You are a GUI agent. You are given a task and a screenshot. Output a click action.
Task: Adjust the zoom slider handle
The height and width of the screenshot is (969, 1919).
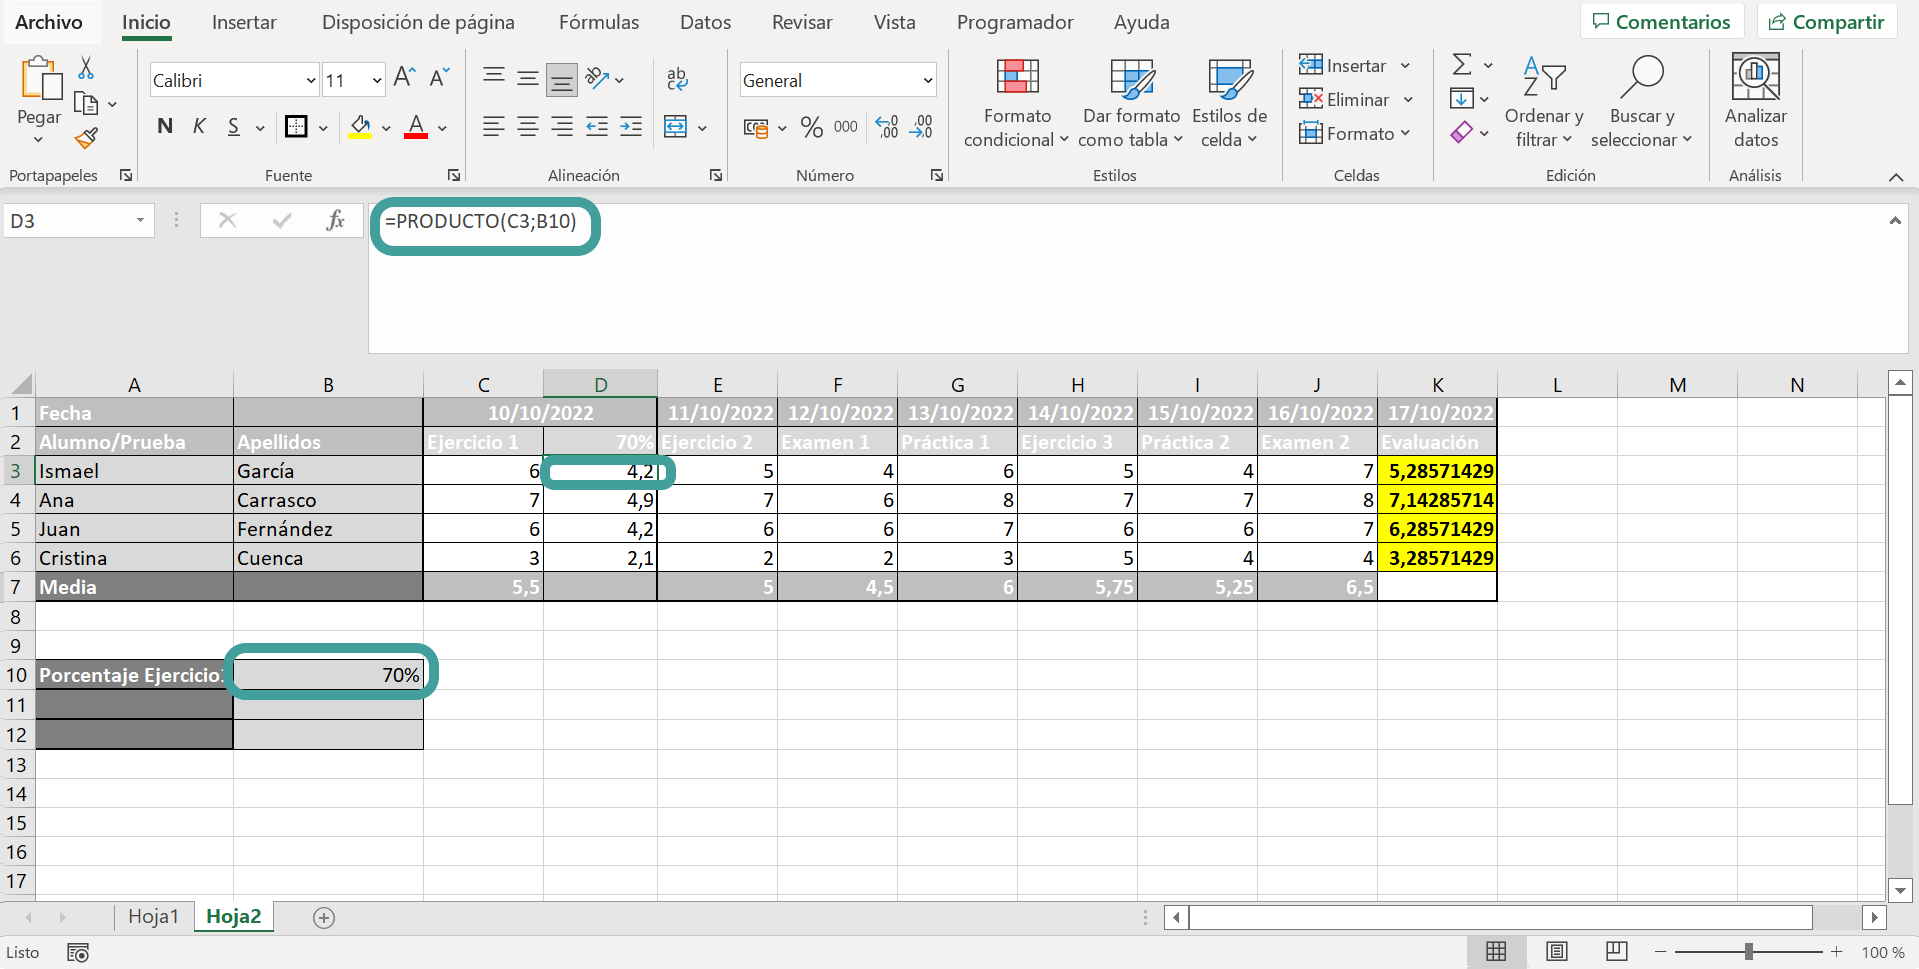(1749, 952)
